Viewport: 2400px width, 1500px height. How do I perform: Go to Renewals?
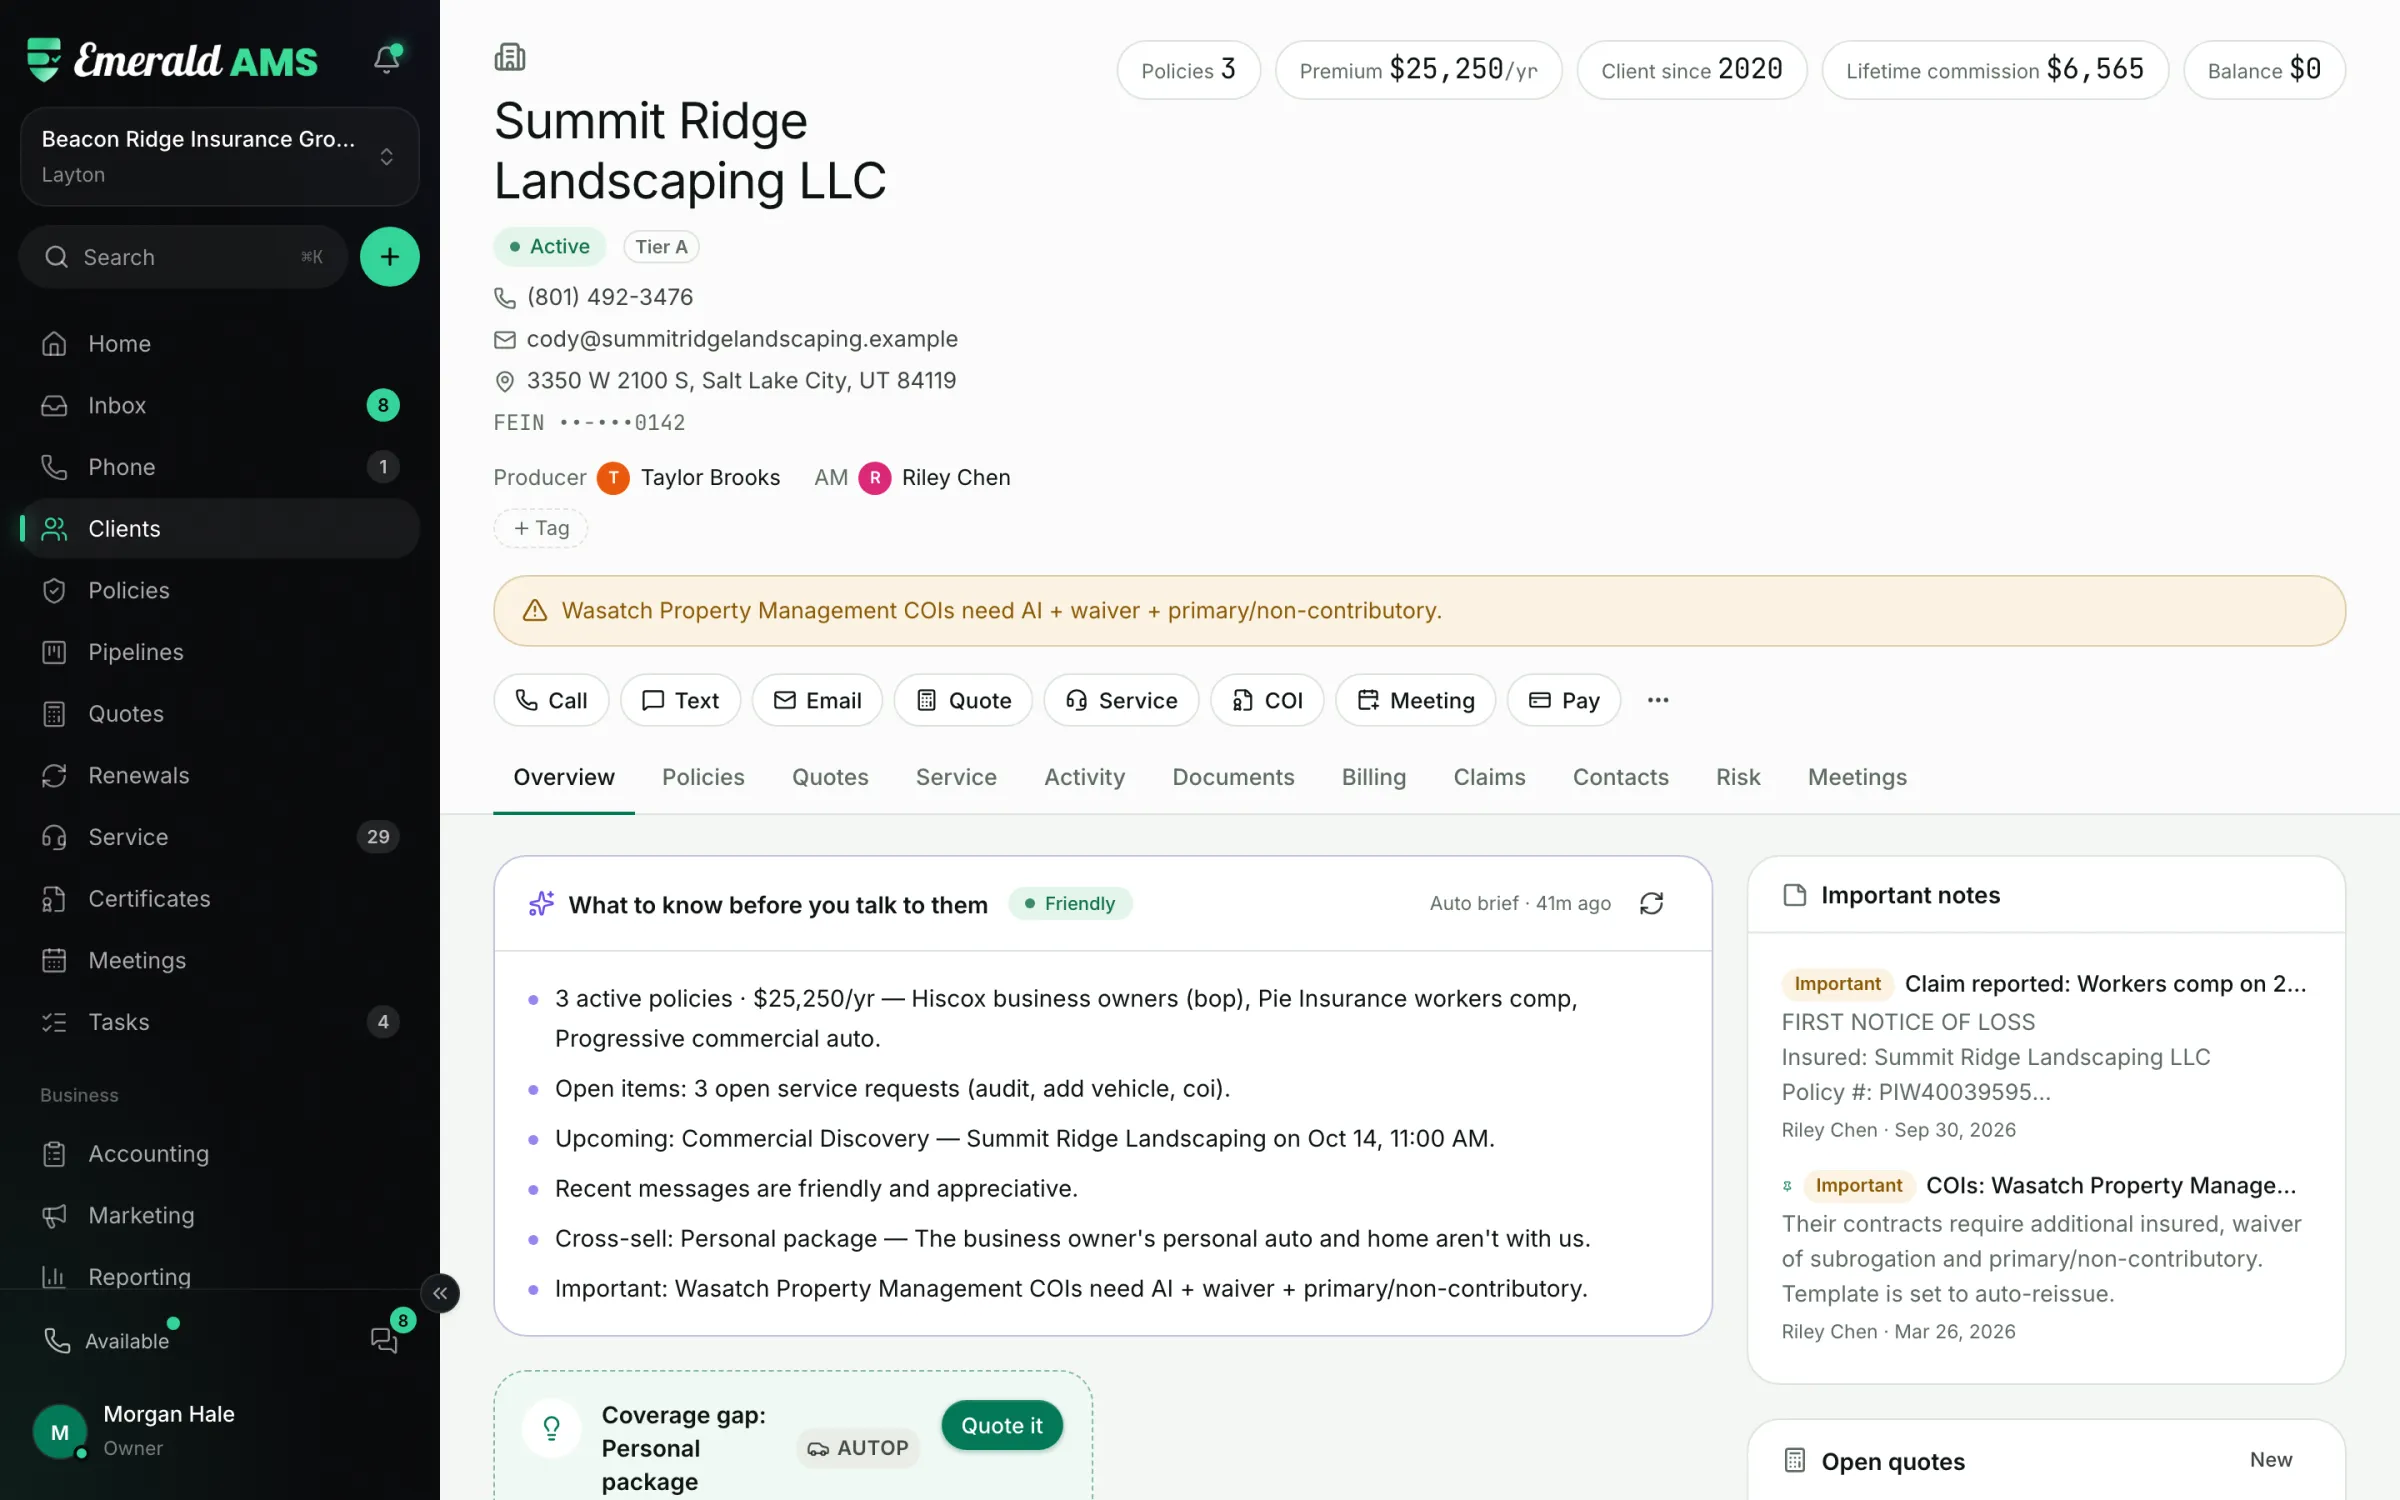[x=219, y=775]
